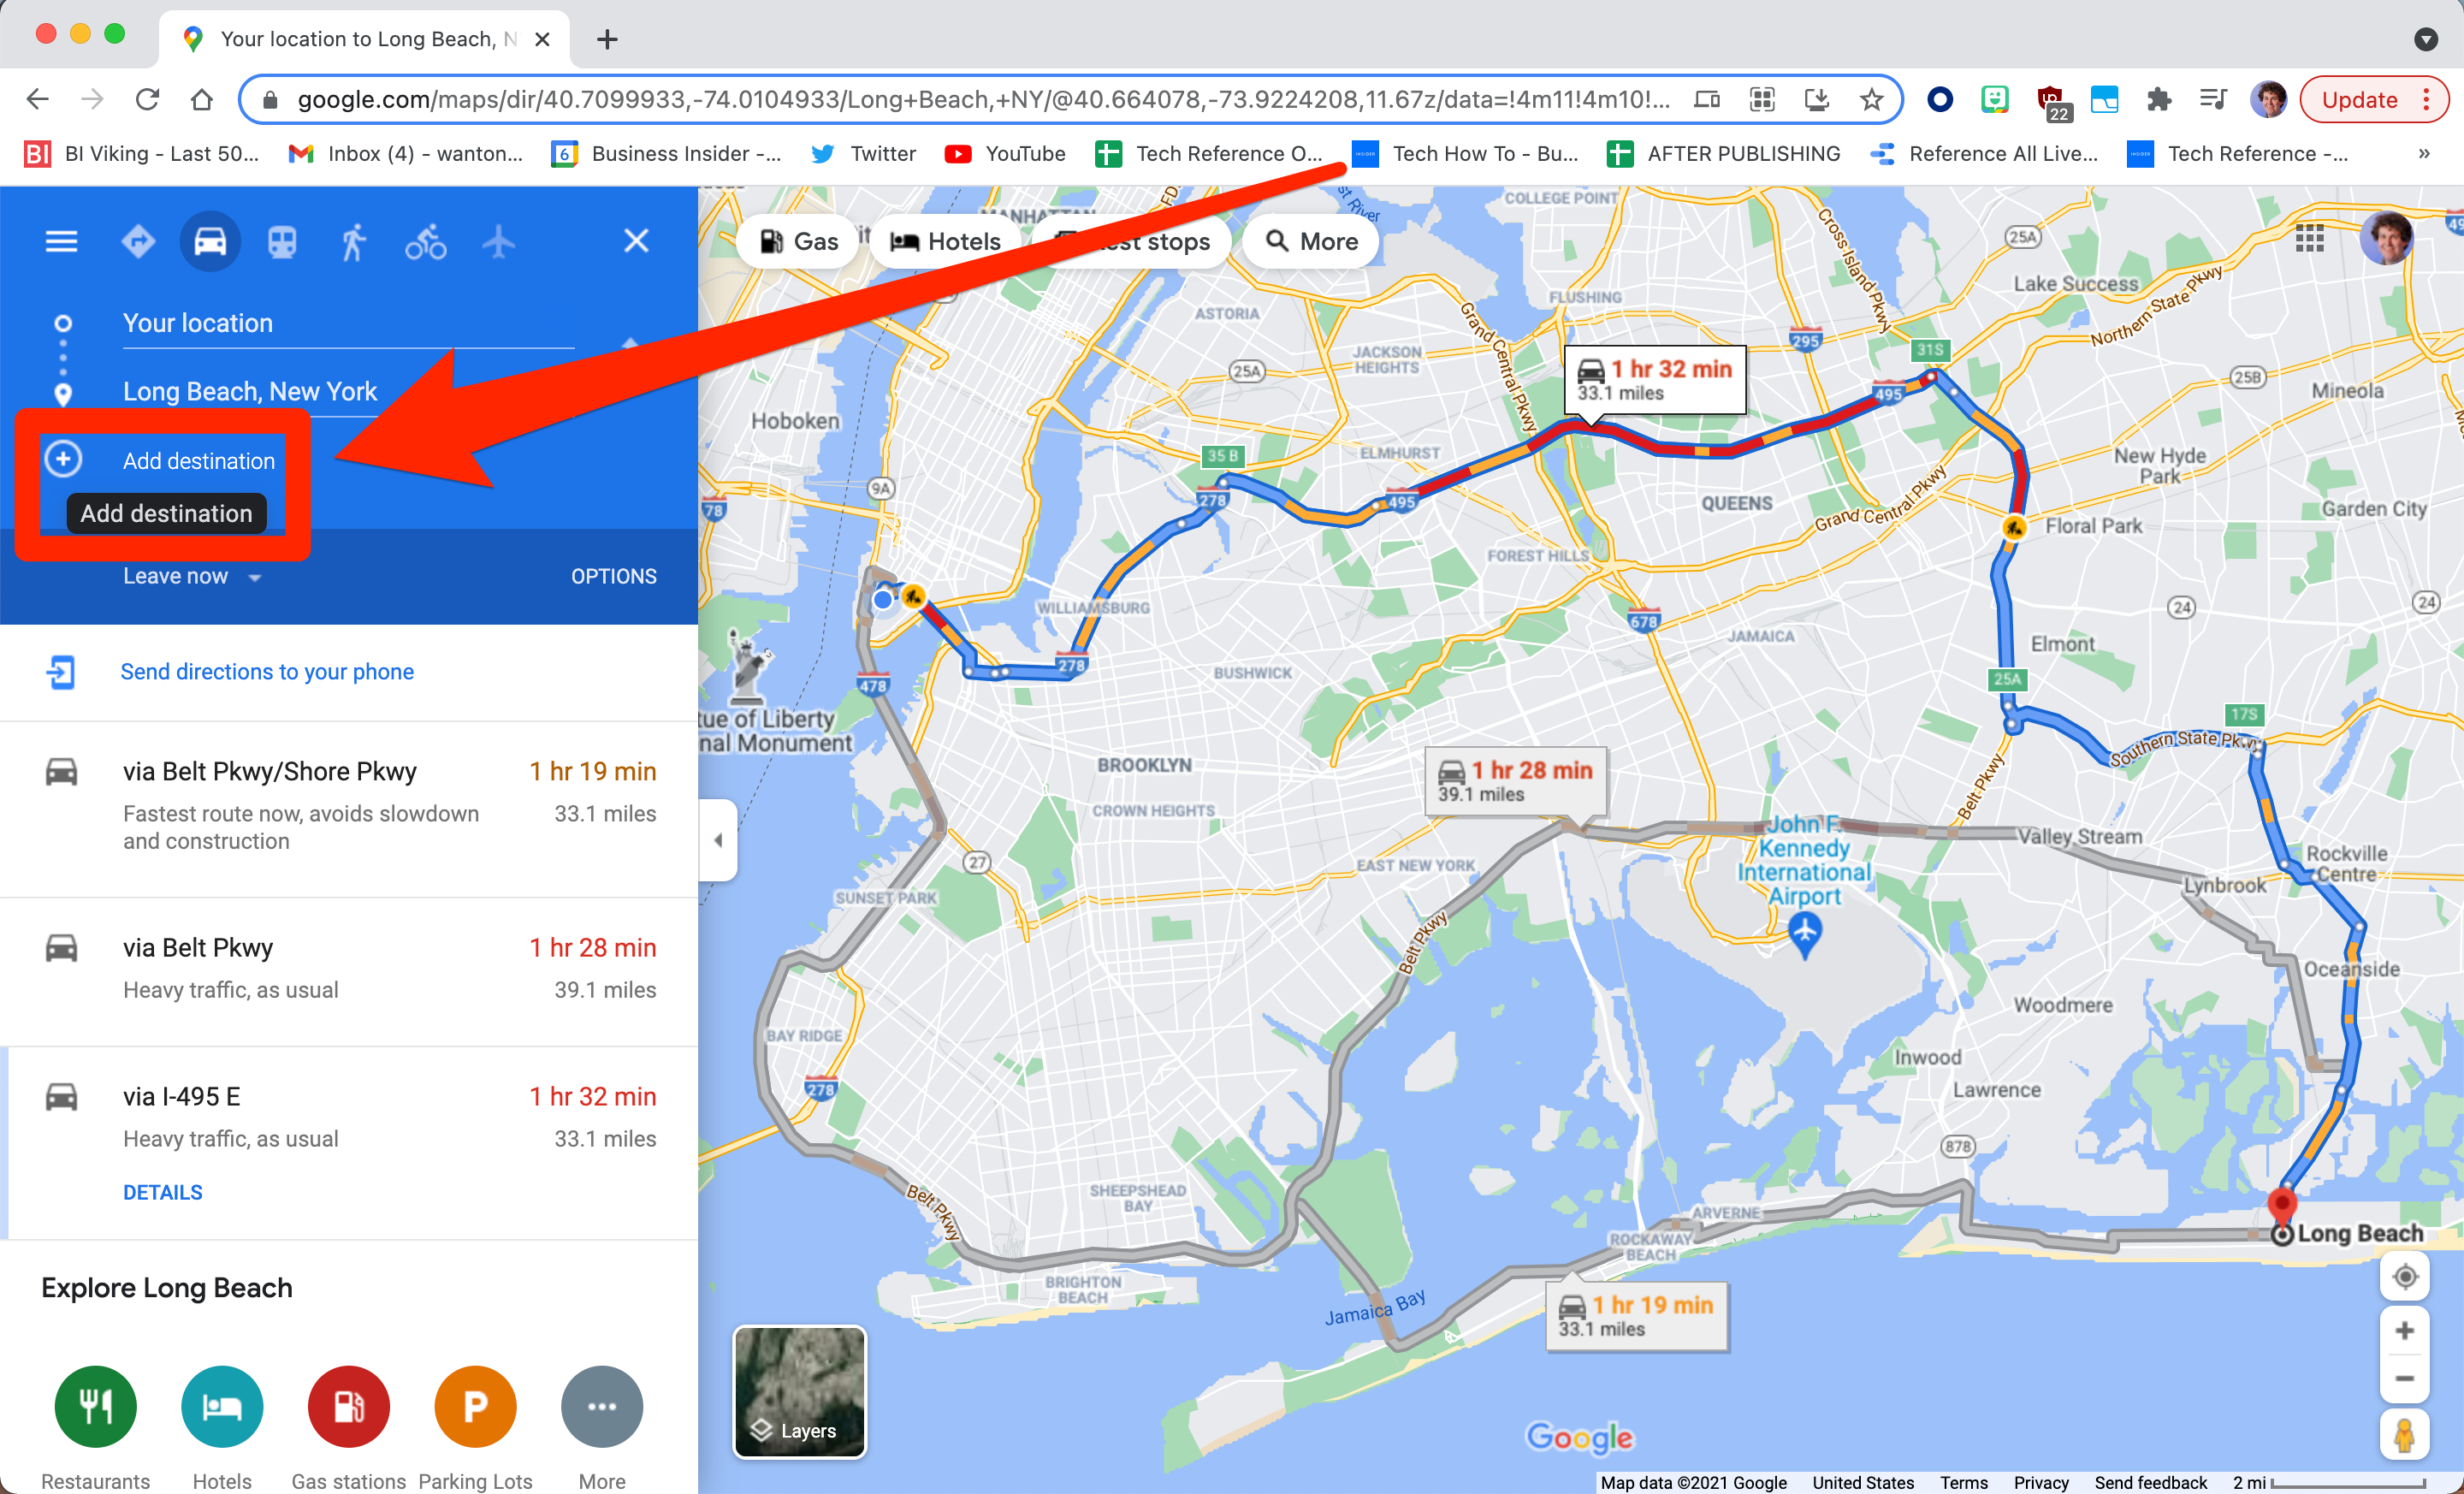
Task: Select the via Belt Pkwy/Shore Pkwy route
Action: pos(346,806)
